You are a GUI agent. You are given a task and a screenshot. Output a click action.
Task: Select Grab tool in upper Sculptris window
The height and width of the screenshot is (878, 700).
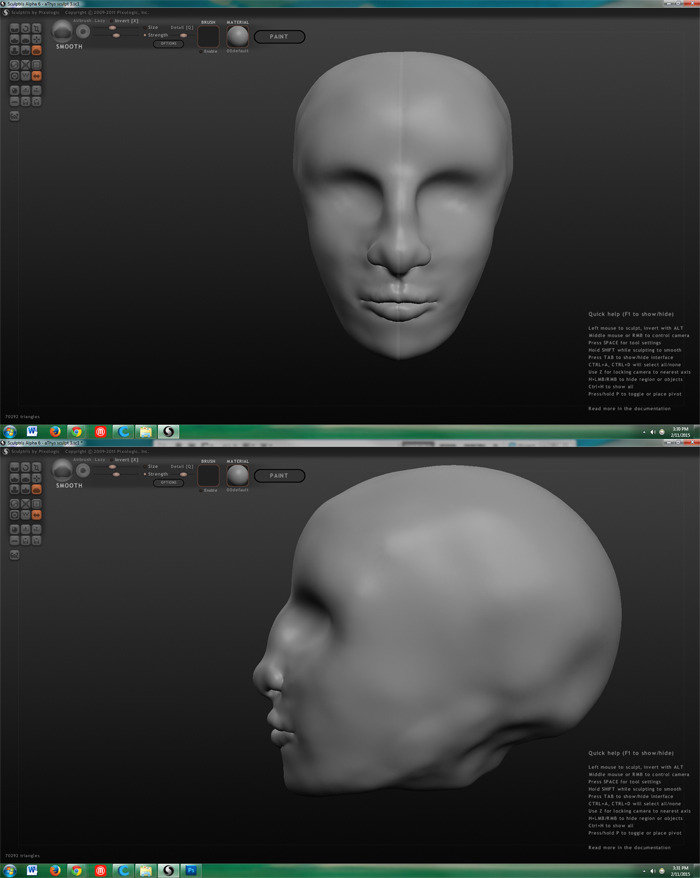[36, 39]
